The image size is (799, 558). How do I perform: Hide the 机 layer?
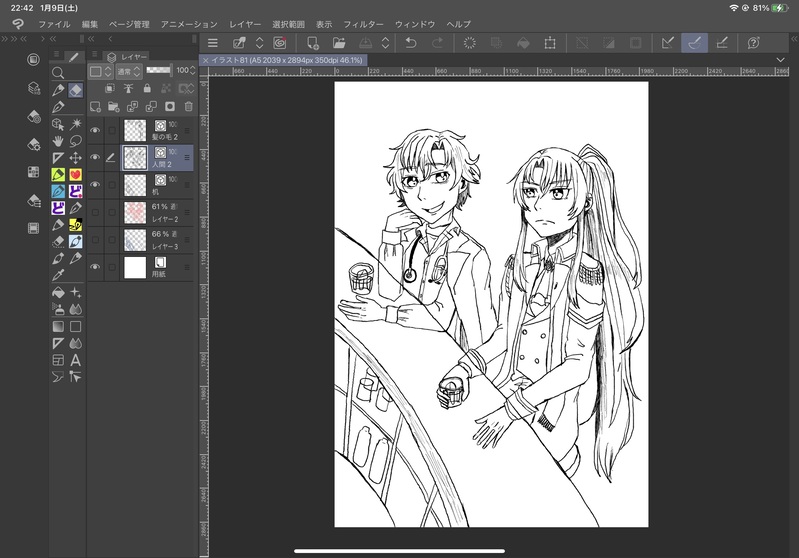coord(95,185)
